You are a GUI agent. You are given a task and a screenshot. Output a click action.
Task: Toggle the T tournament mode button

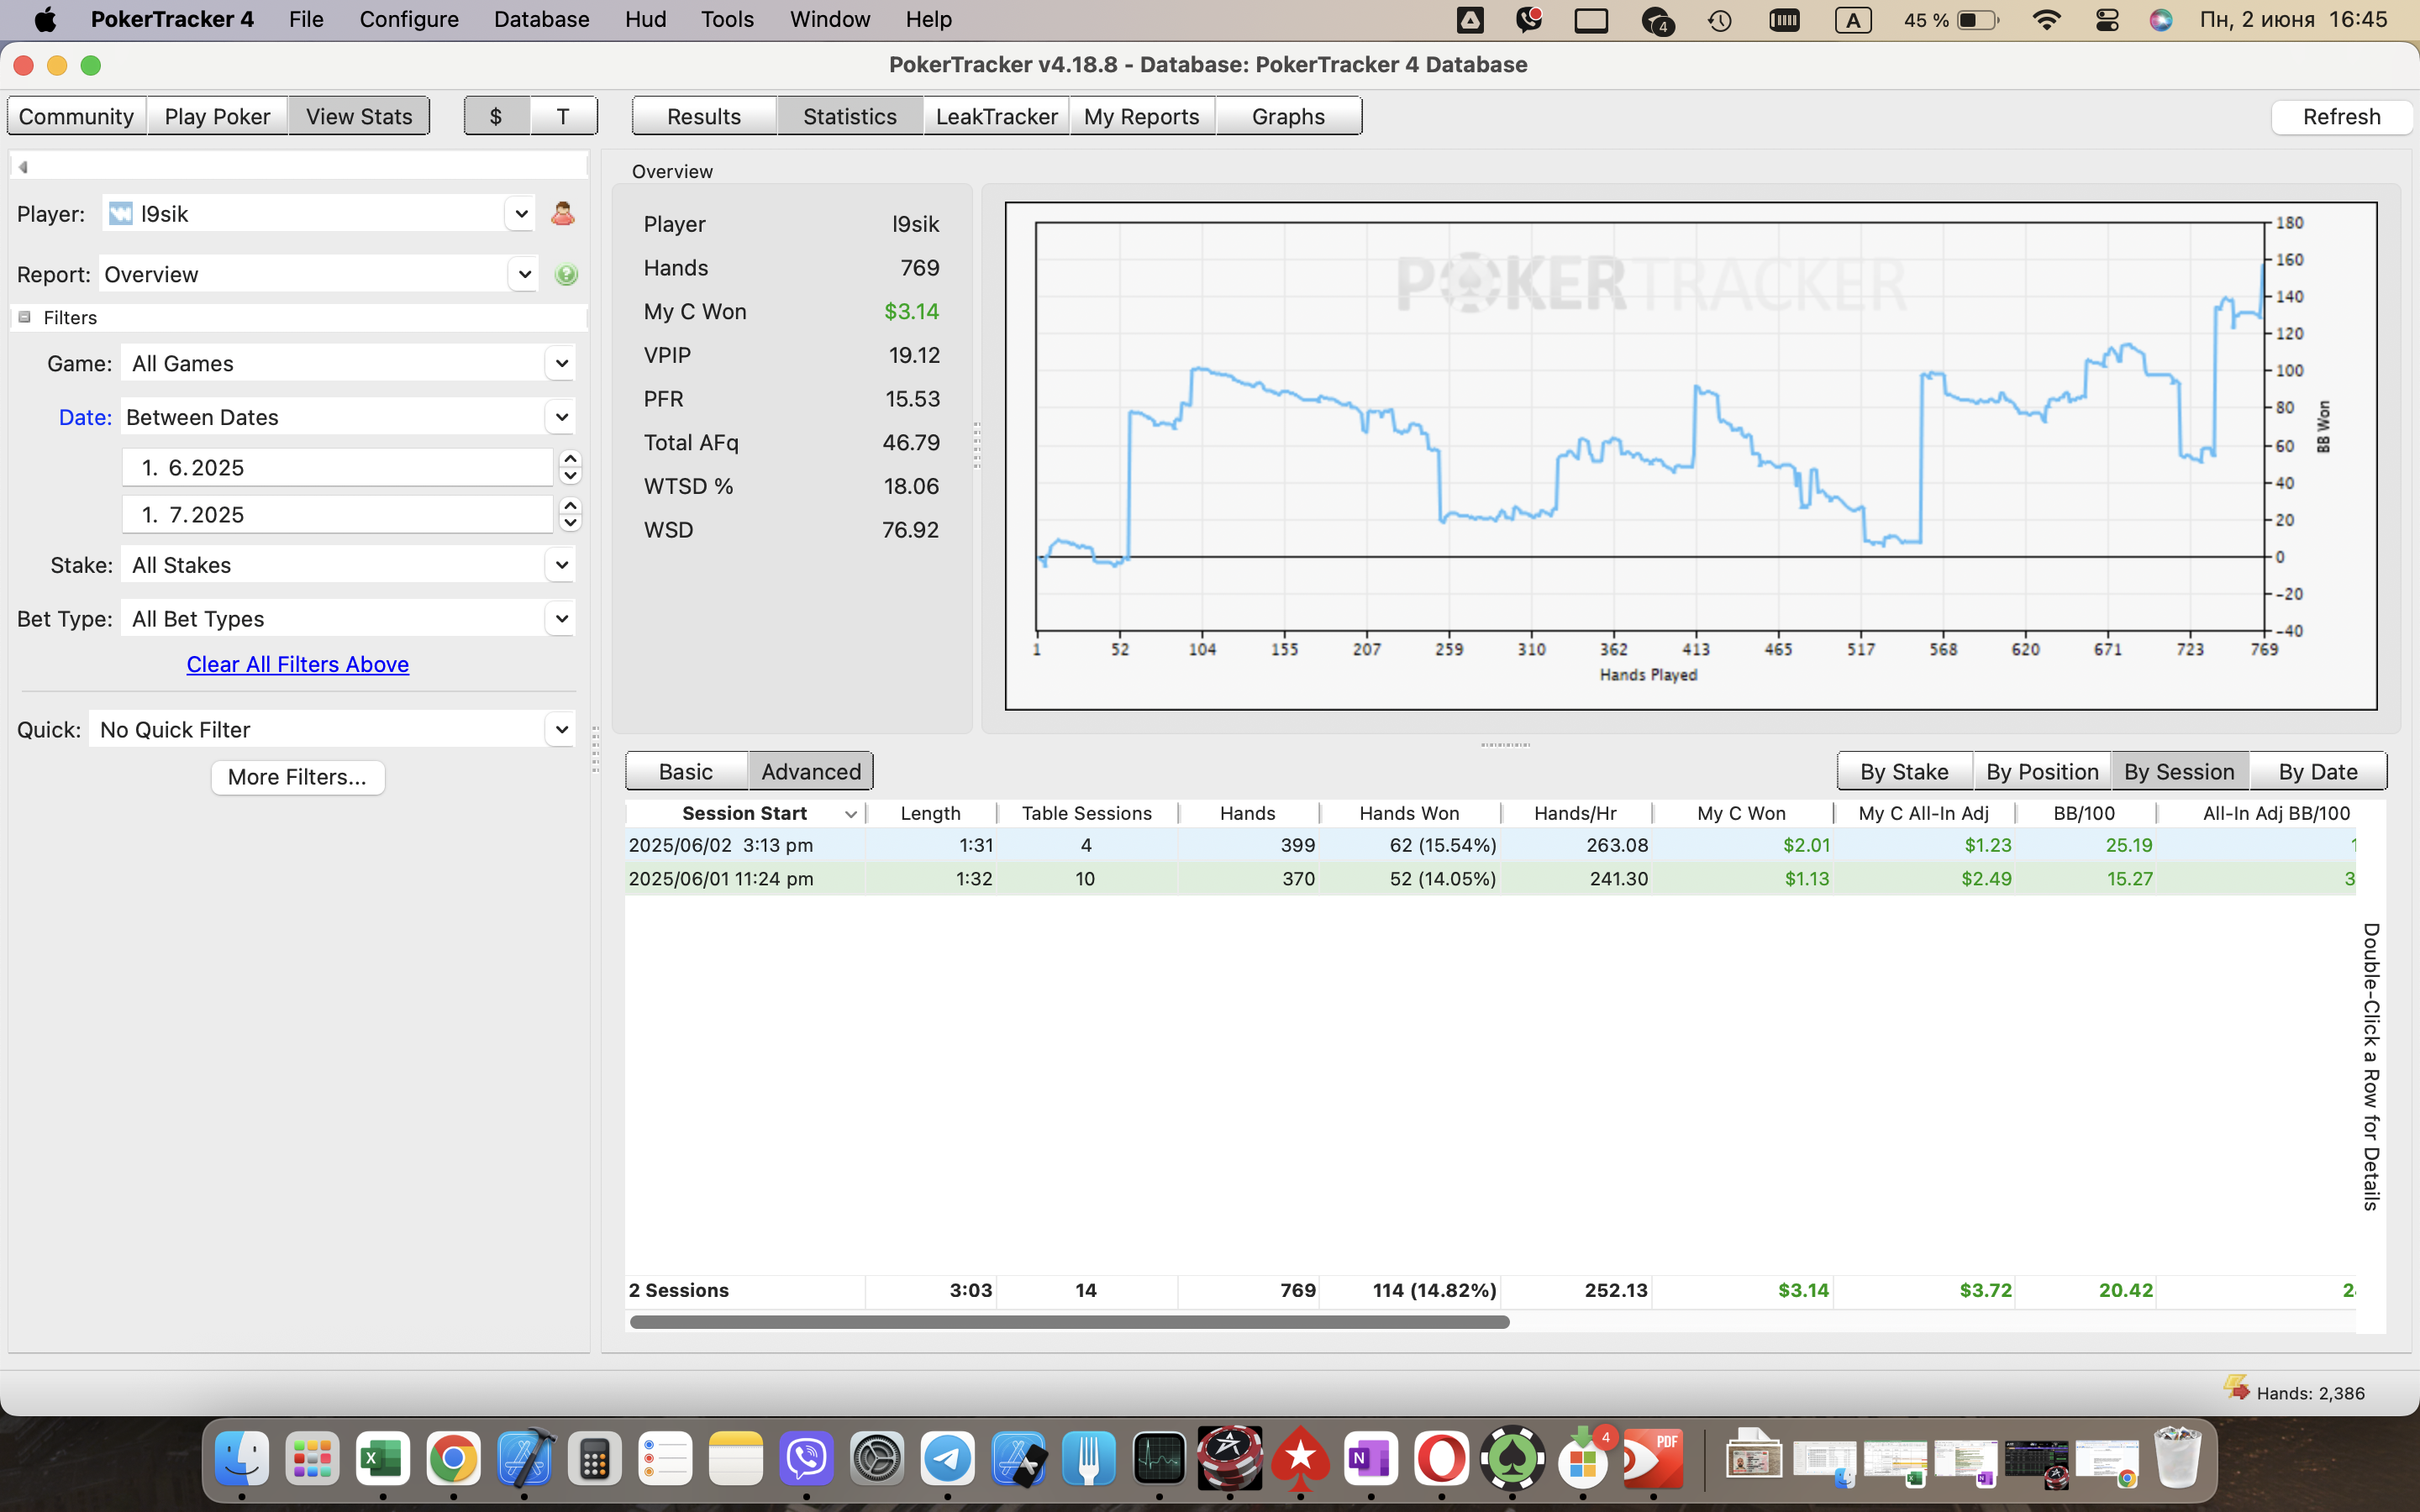563,116
